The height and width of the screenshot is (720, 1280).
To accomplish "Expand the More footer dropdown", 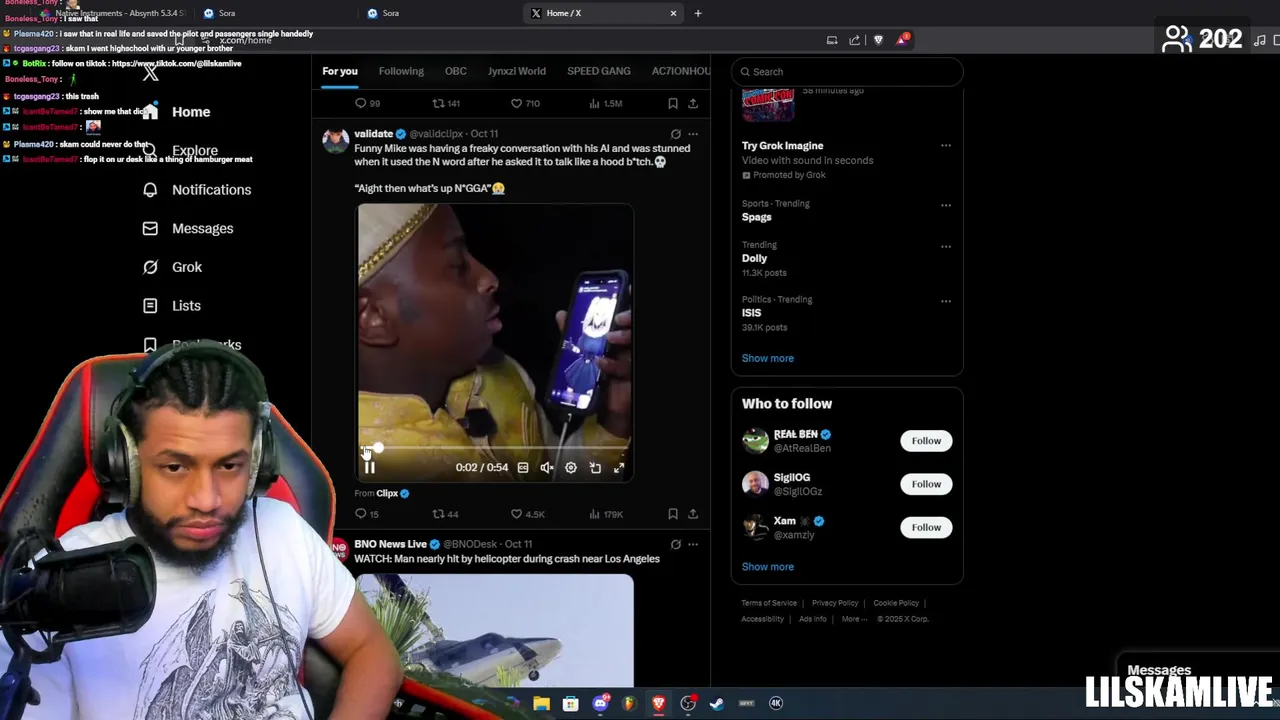I will coord(854,619).
